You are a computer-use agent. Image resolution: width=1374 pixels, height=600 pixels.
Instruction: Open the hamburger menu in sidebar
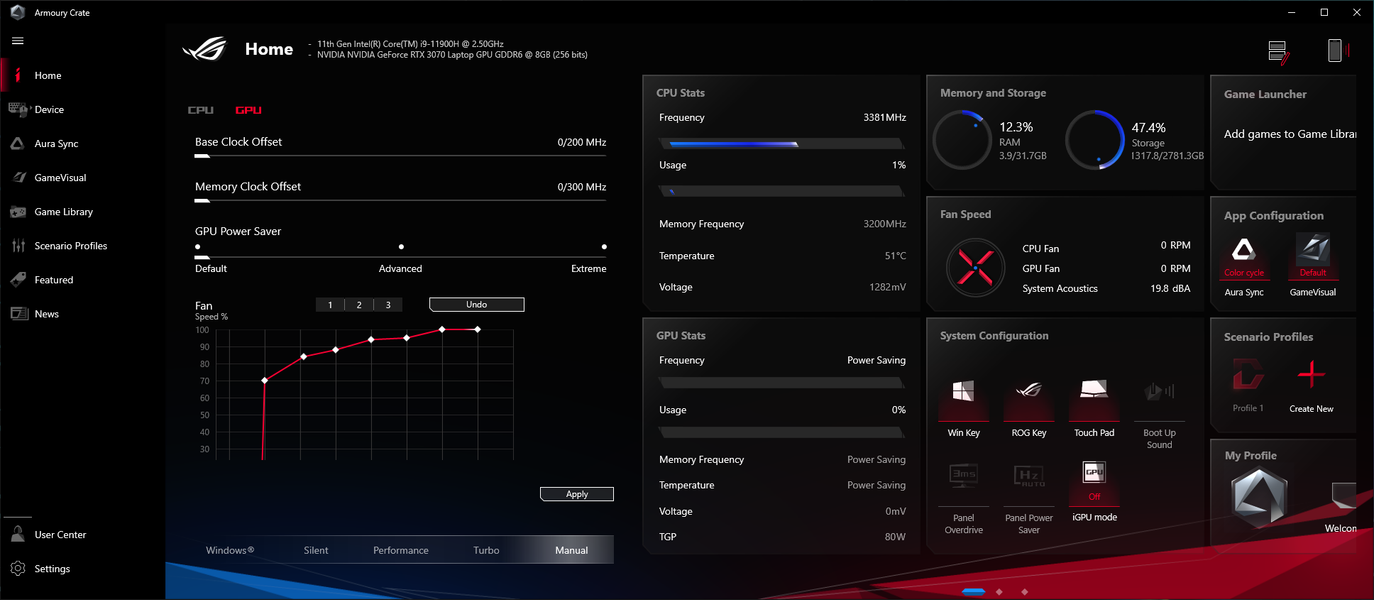pyautogui.click(x=18, y=41)
